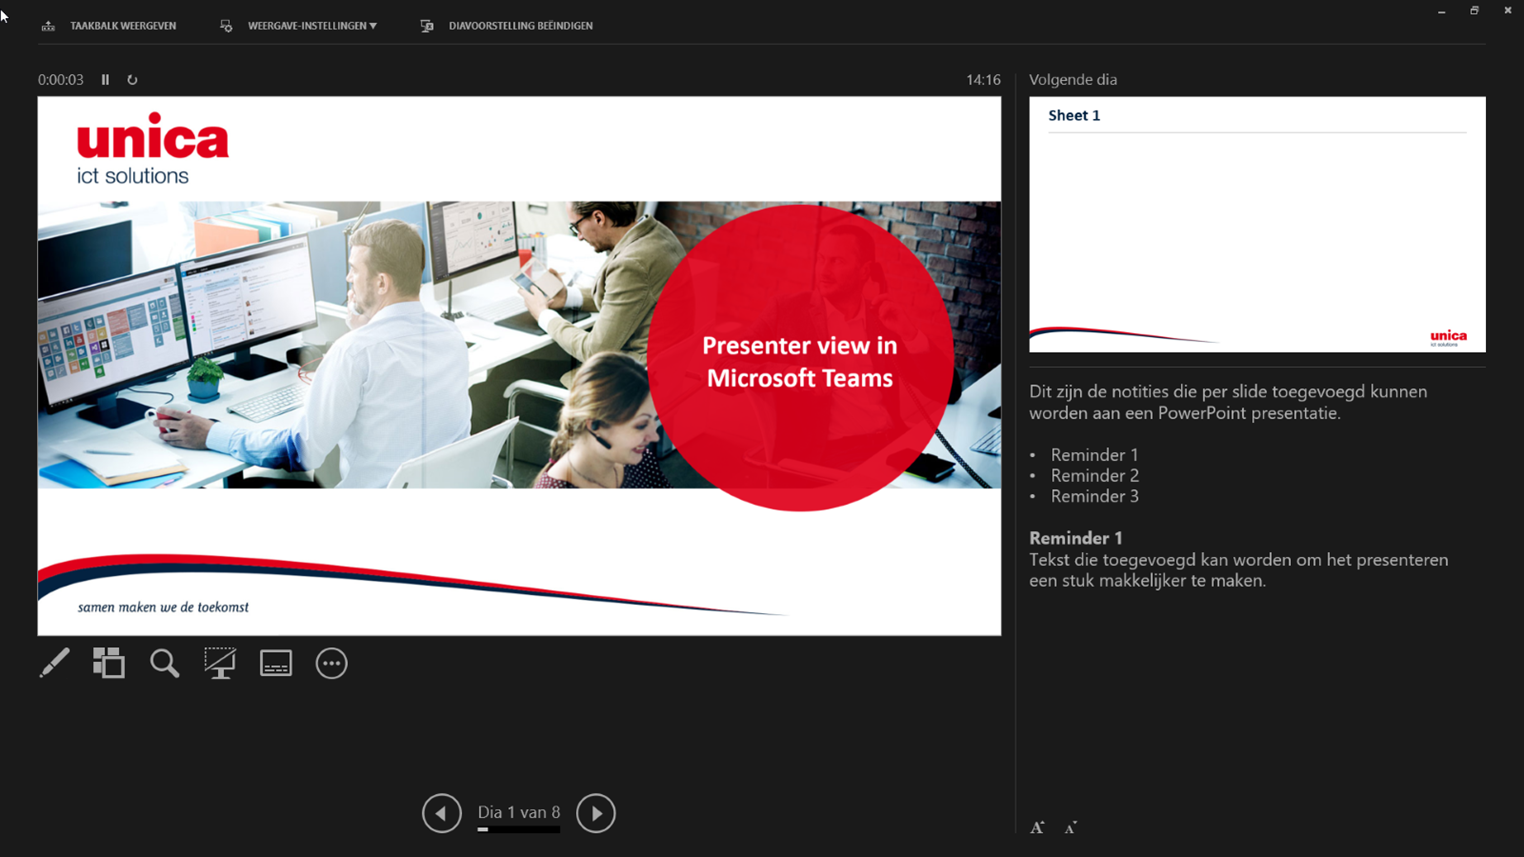1524x857 pixels.
Task: Go to previous slide arrow
Action: click(442, 813)
